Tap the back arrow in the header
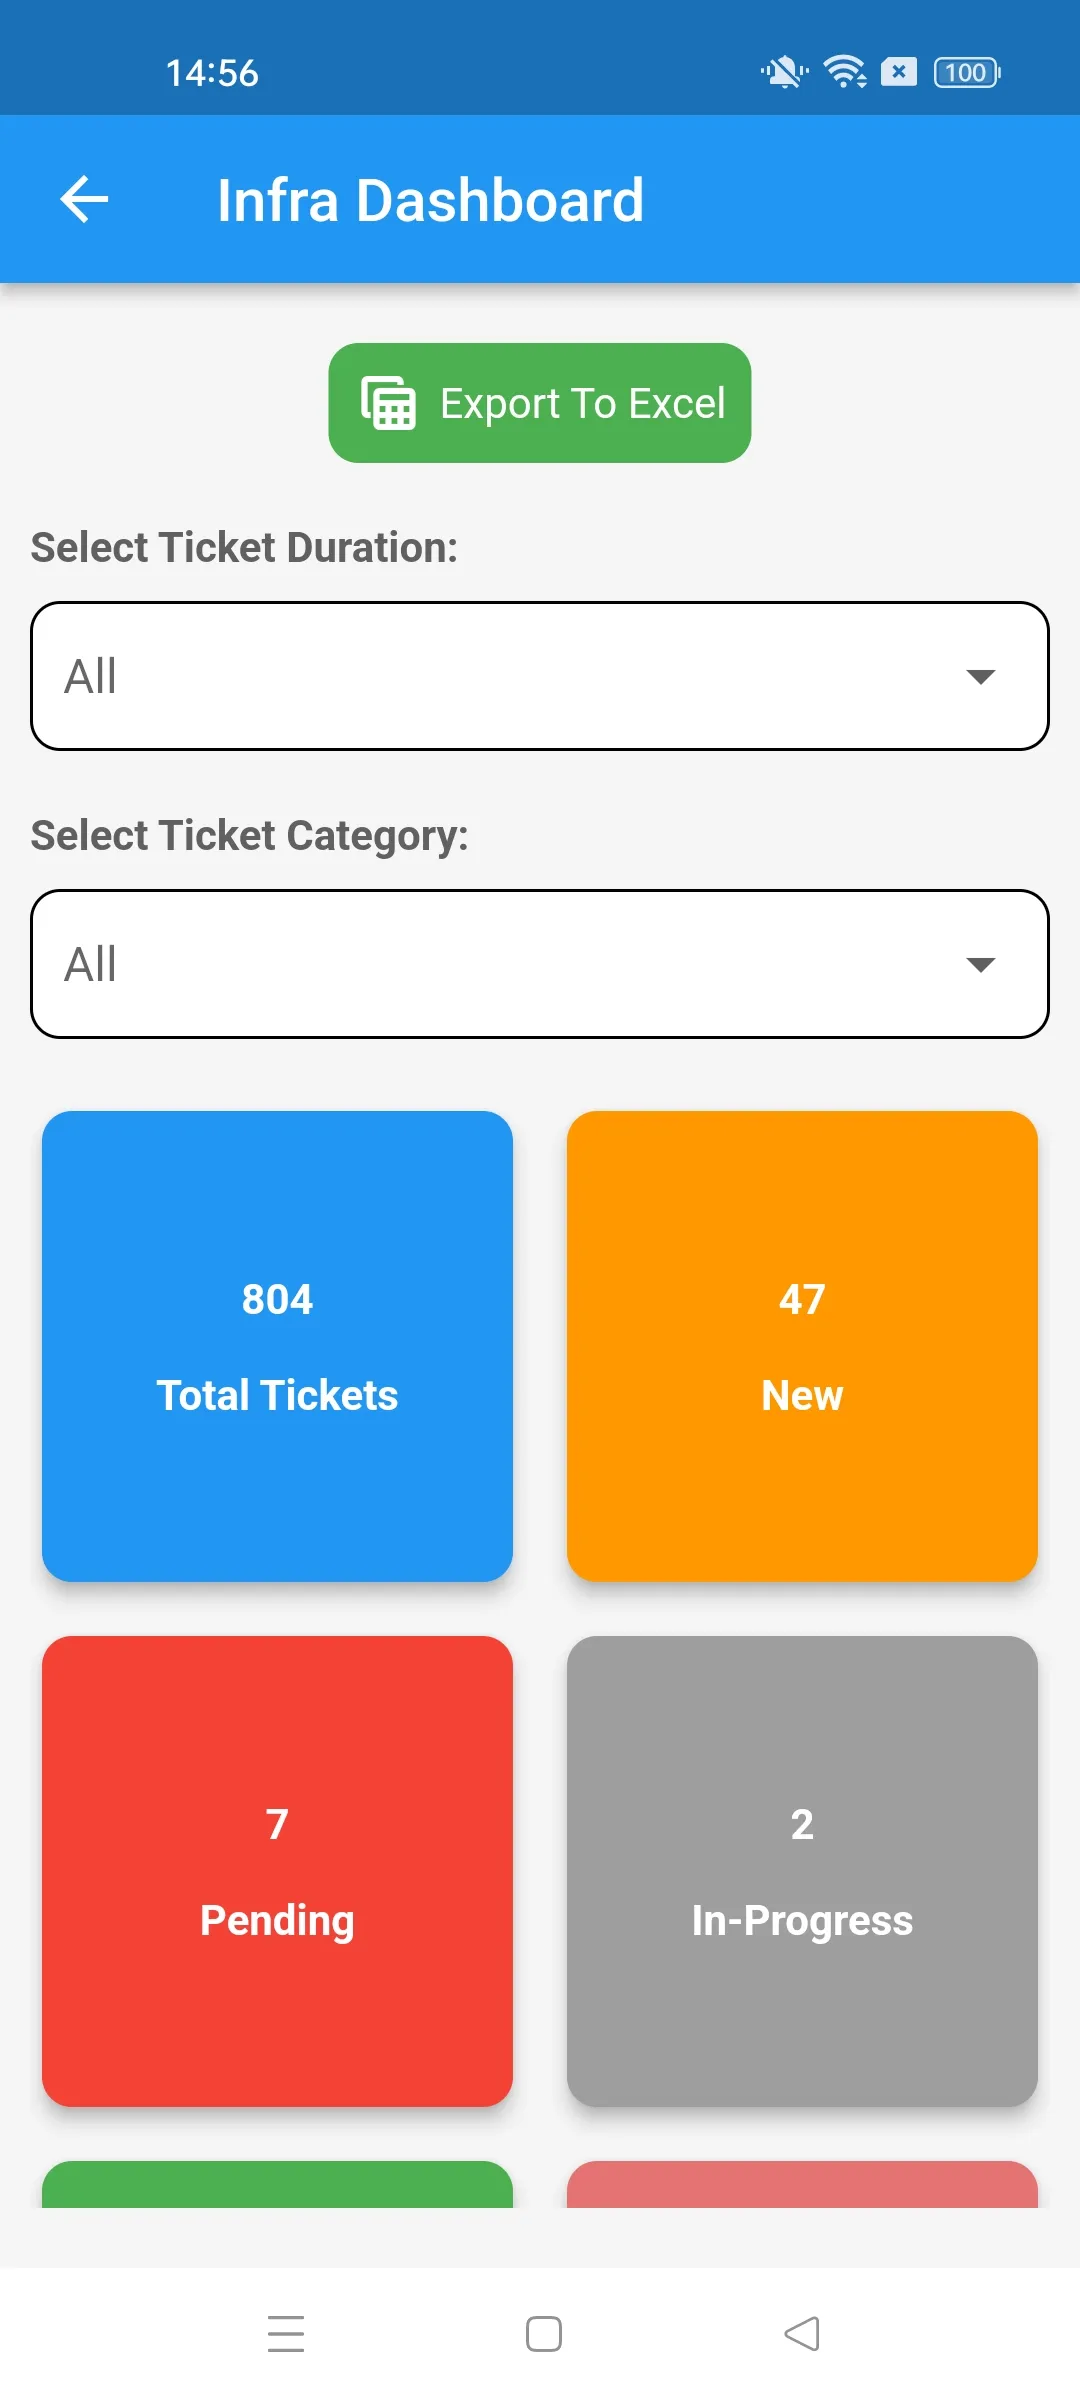Screen dimensions: 1080x2400 click(x=84, y=199)
